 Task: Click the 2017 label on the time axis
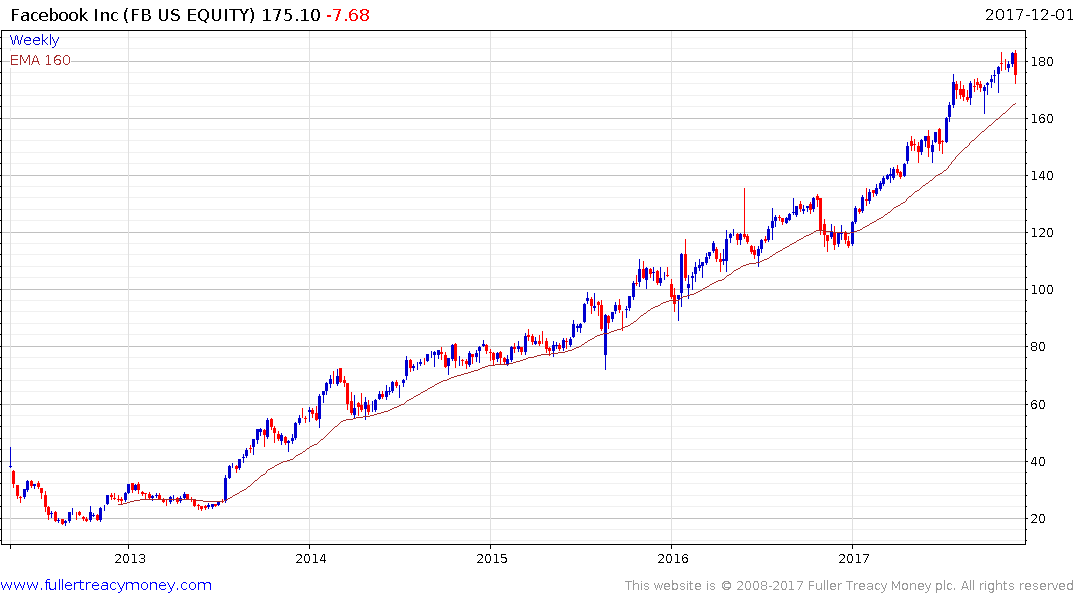point(854,558)
